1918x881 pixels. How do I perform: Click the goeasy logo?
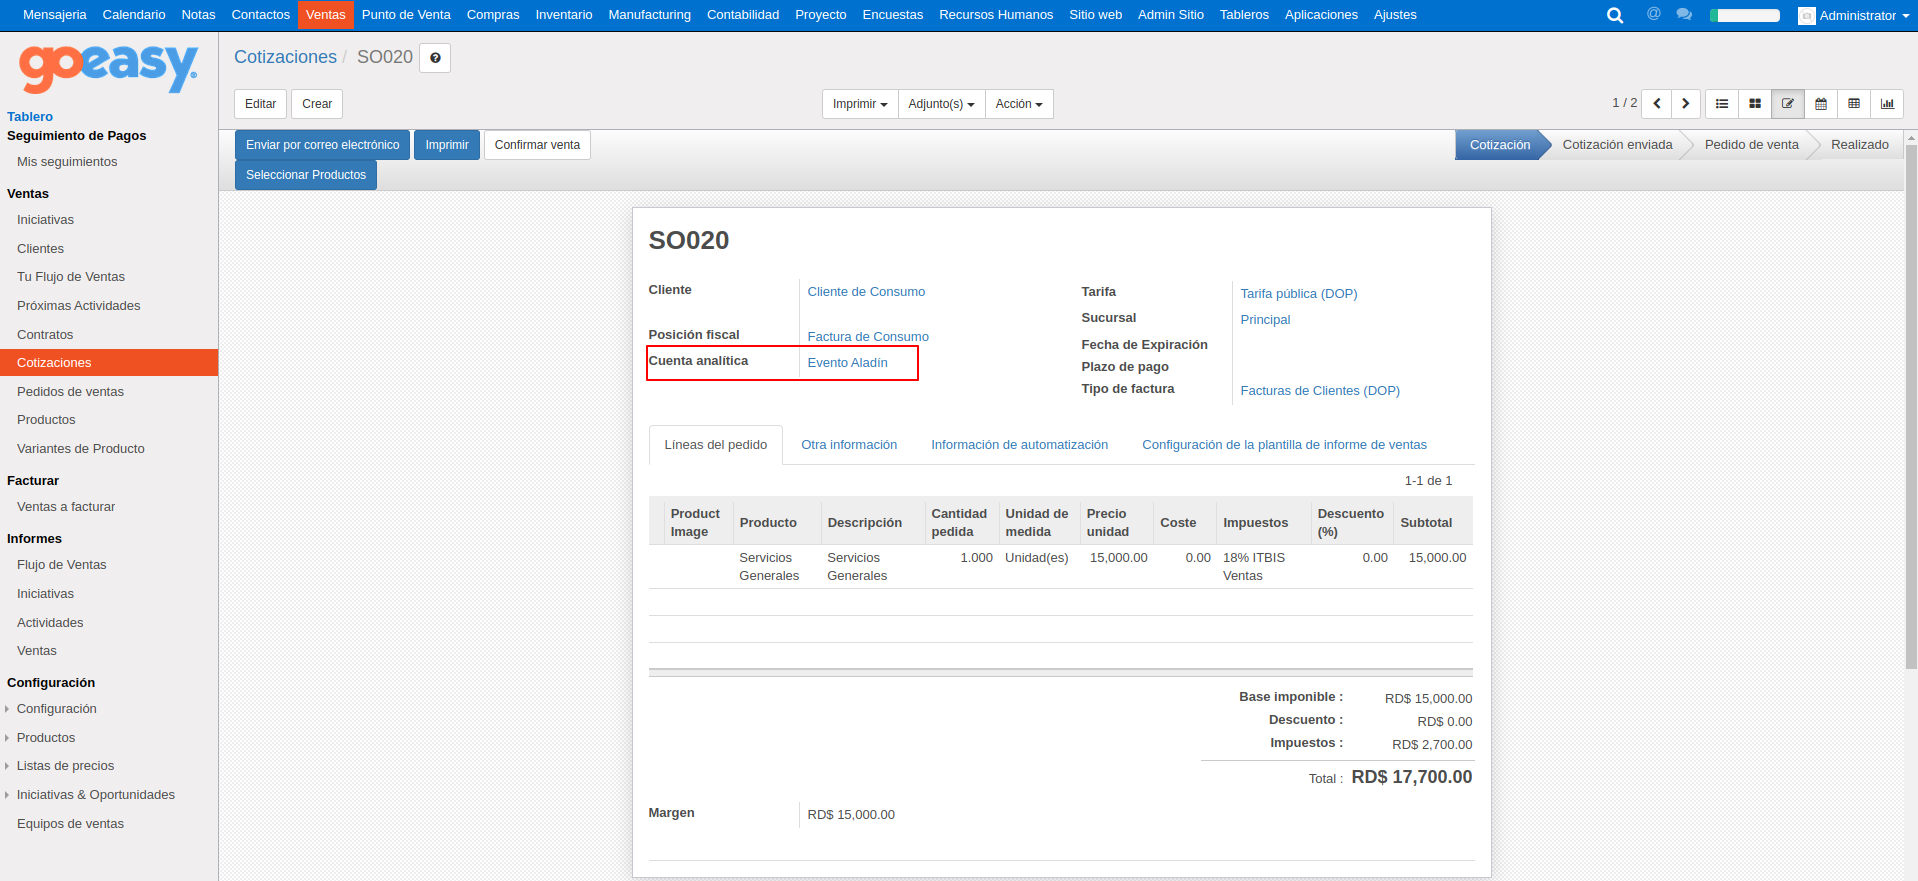pyautogui.click(x=108, y=68)
